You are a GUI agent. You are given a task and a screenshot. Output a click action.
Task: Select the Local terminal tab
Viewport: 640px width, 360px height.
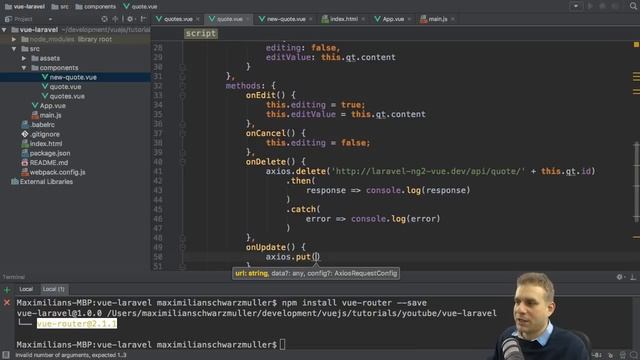point(26,289)
